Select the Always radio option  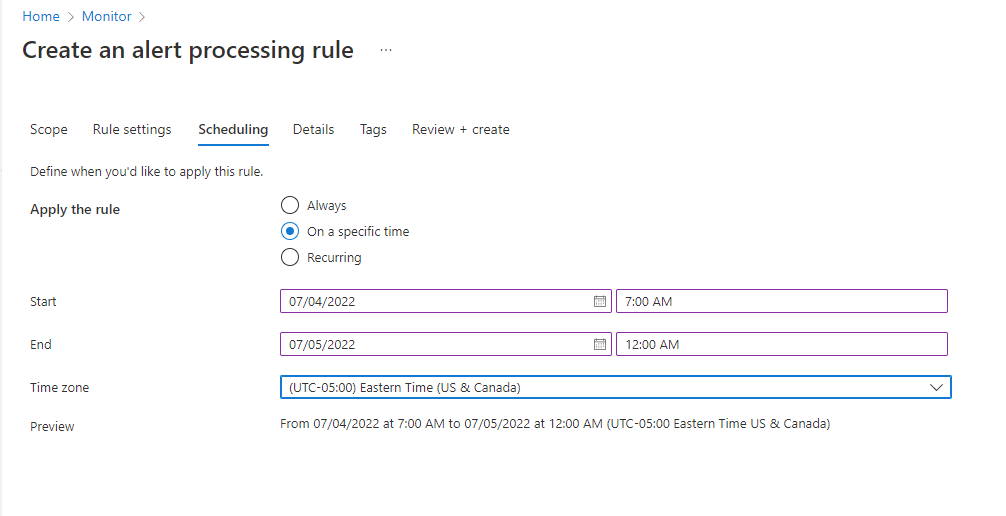[290, 205]
